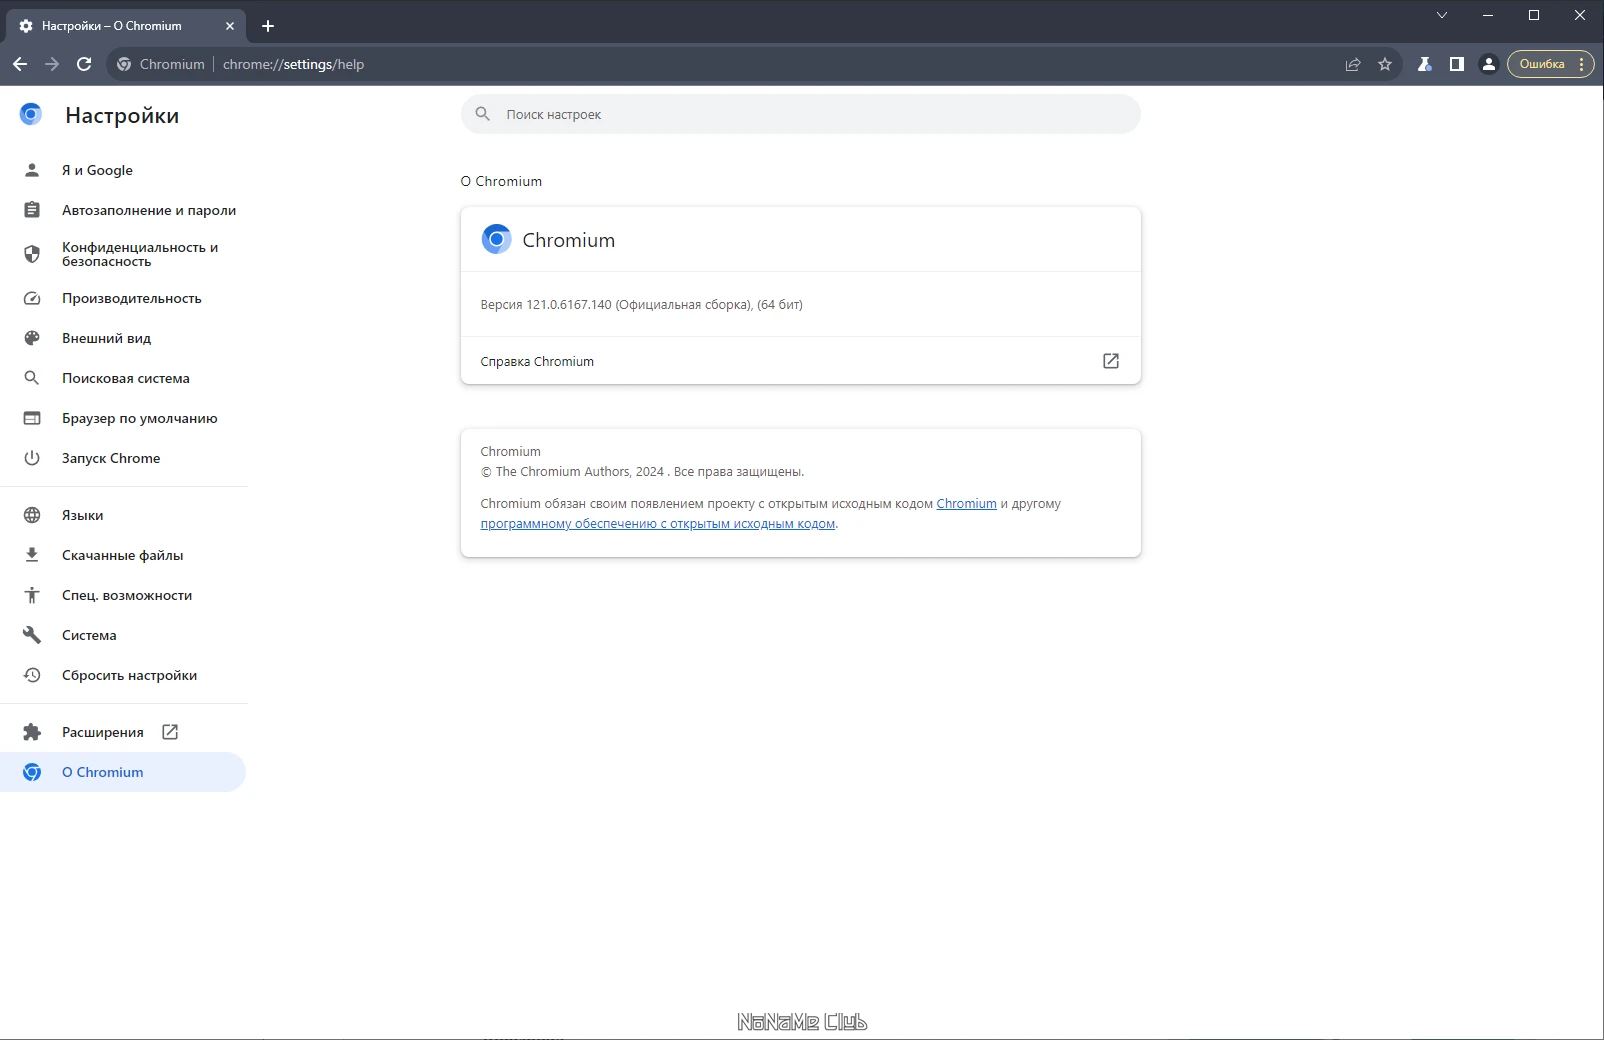The width and height of the screenshot is (1604, 1040).
Task: Open Расширения extensions page
Action: 123,732
